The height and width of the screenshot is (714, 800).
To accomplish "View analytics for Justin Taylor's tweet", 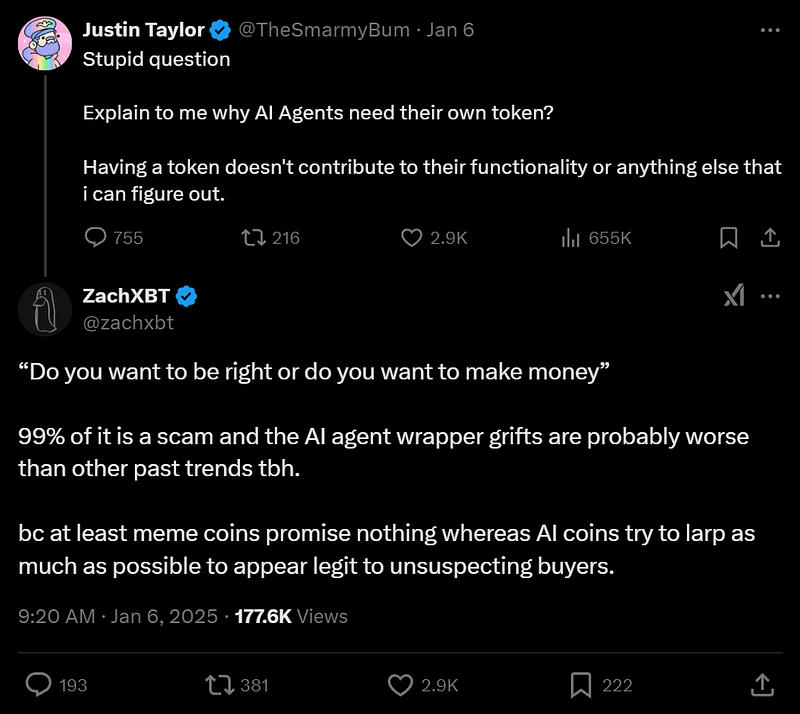I will (x=571, y=238).
